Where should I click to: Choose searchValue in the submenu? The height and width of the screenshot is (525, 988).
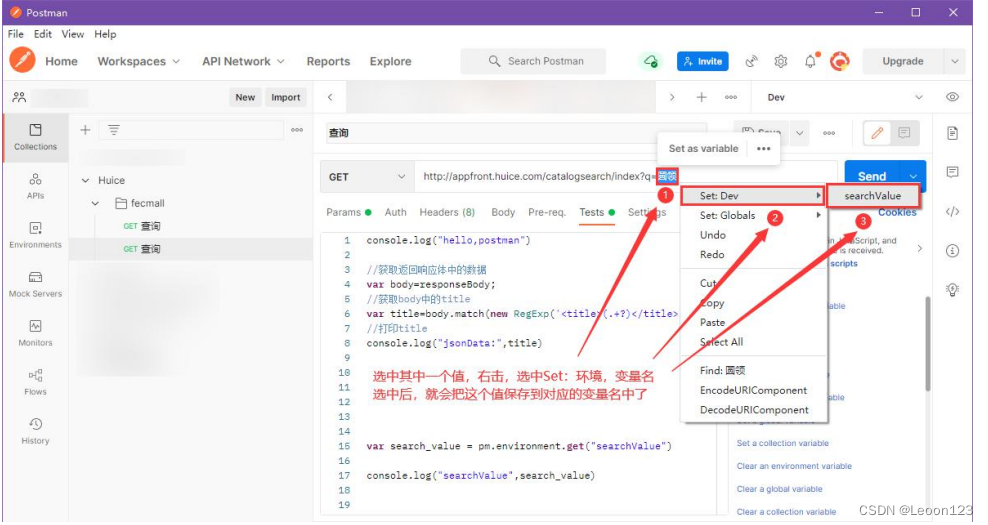point(873,196)
